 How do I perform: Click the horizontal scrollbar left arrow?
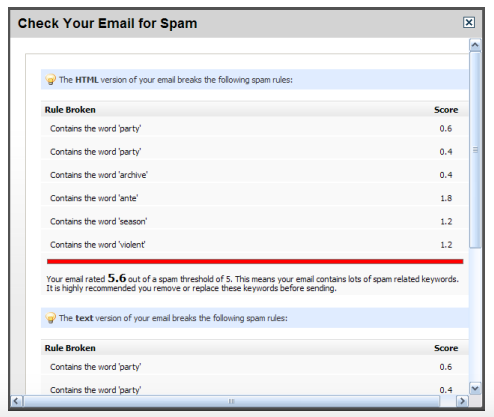click(16, 401)
